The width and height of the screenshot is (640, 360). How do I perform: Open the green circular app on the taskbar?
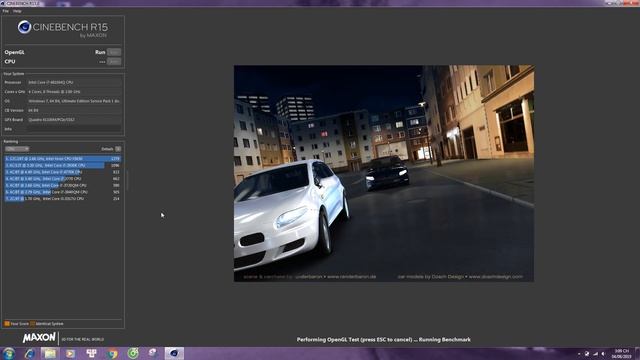[x=133, y=353]
